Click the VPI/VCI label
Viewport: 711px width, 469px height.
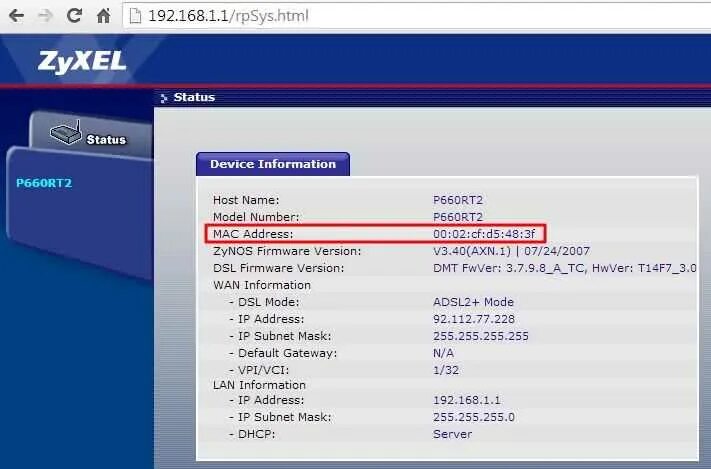pyautogui.click(x=263, y=370)
